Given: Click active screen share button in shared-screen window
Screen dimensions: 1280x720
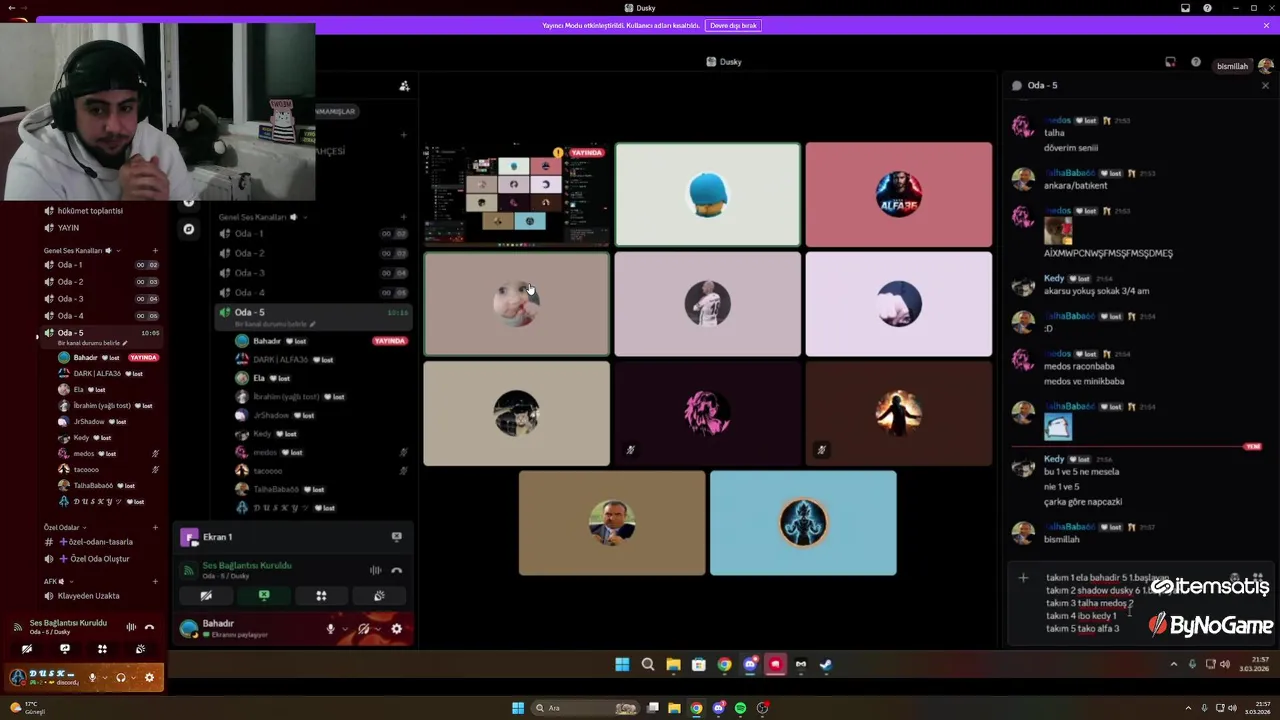Looking at the screenshot, I should pos(264,595).
